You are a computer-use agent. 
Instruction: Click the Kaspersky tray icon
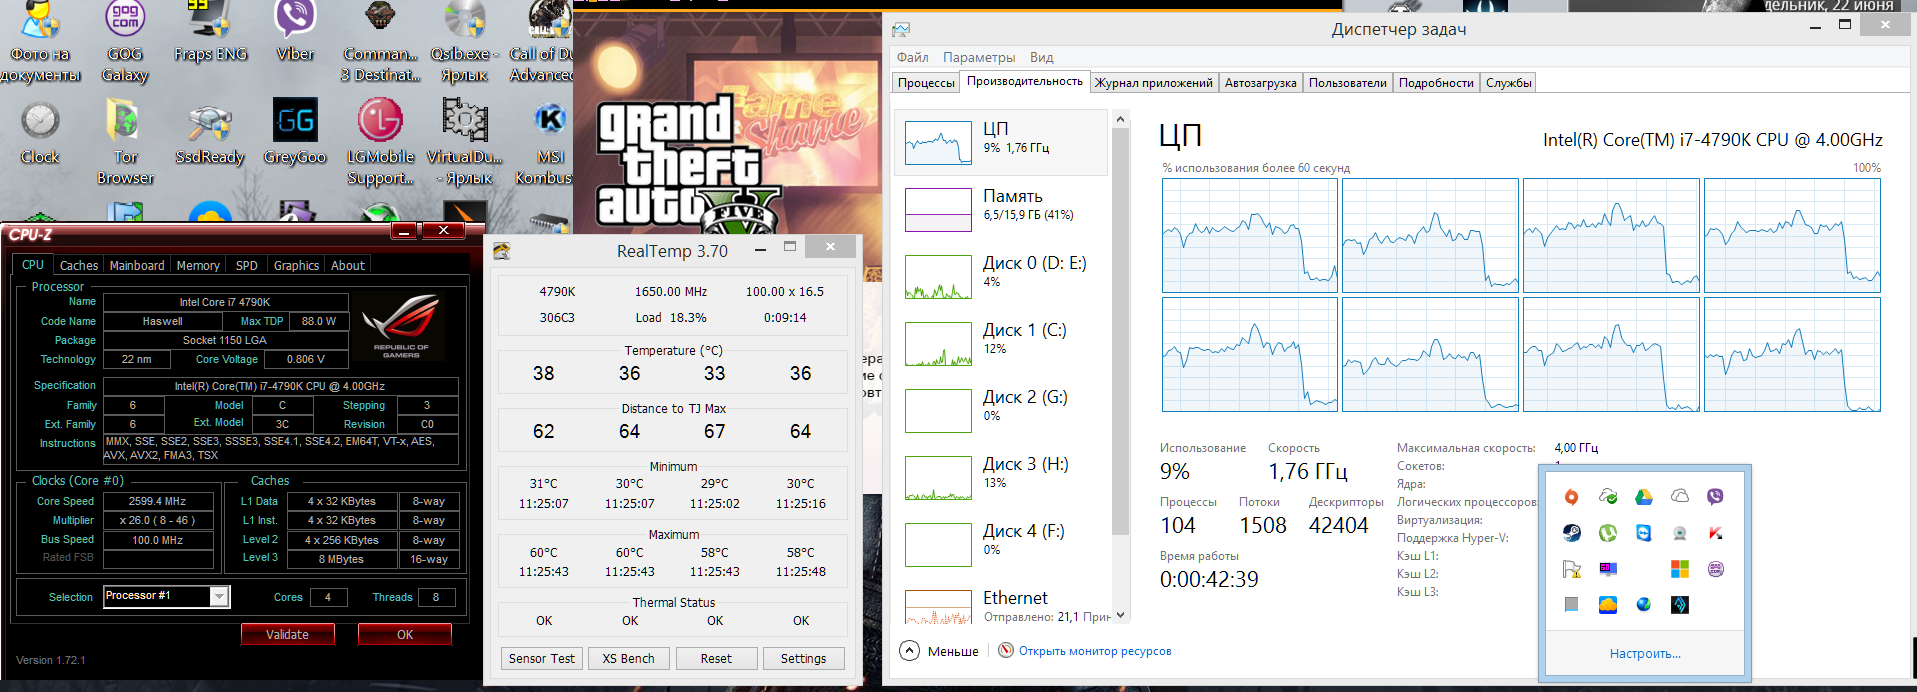(1716, 533)
